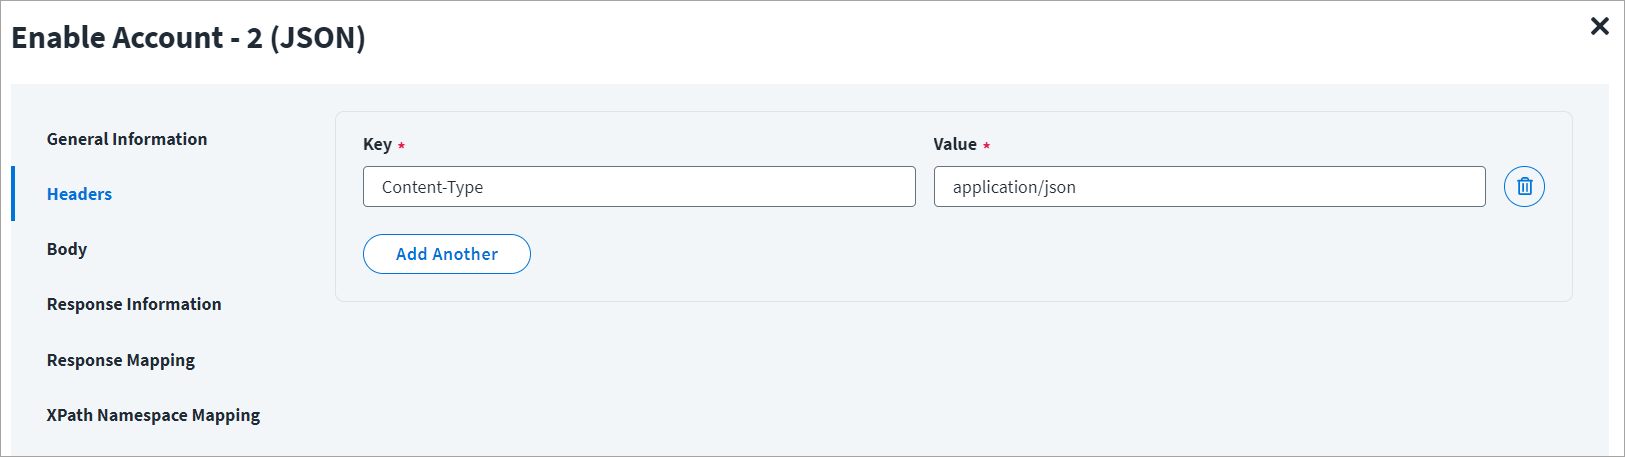Open the Response Mapping section
Screen dimensions: 1625x457
click(121, 360)
